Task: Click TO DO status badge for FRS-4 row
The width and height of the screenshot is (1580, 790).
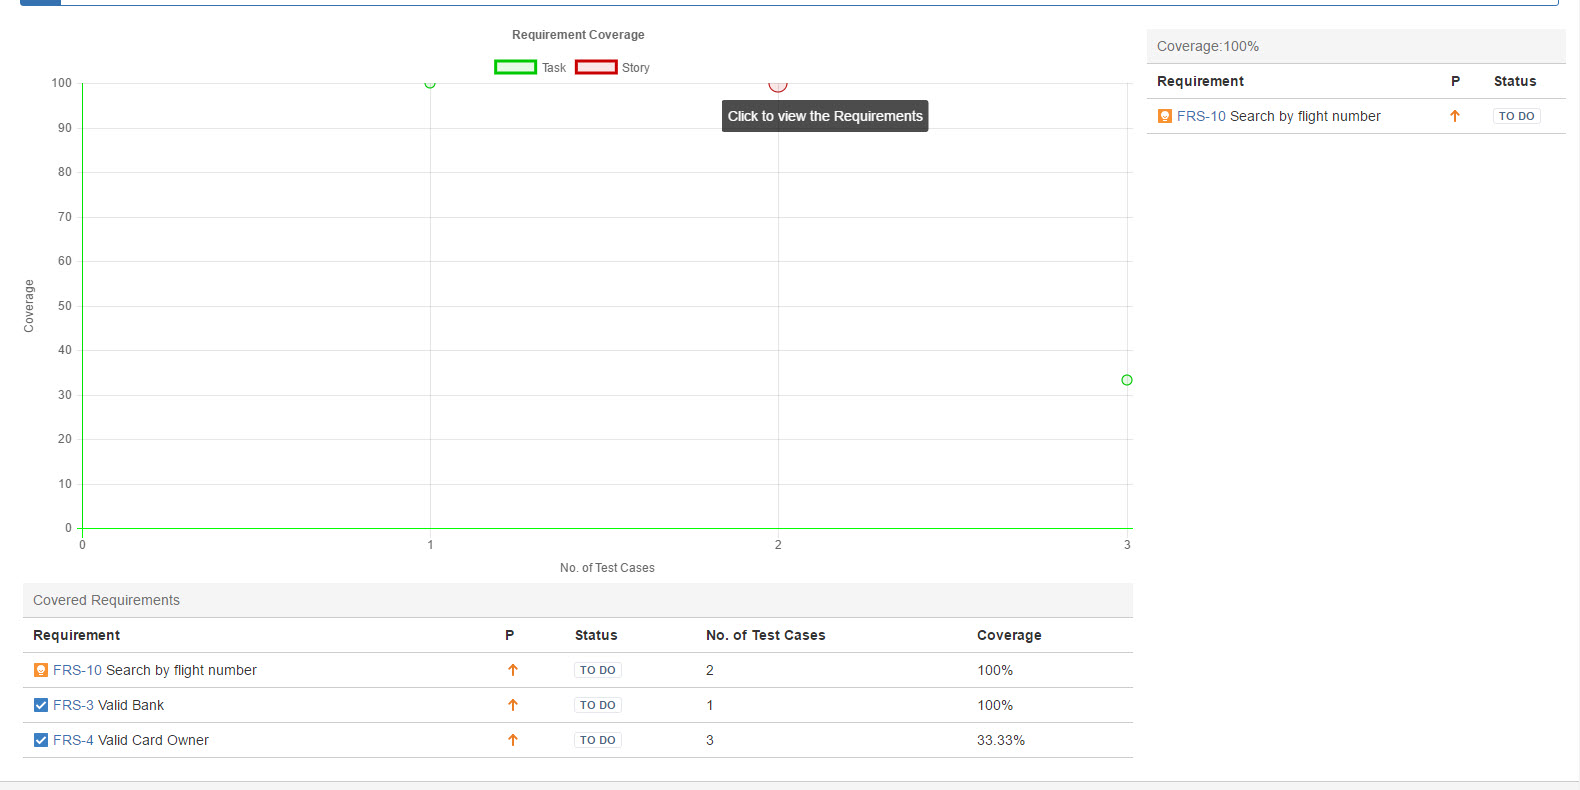Action: tap(598, 740)
